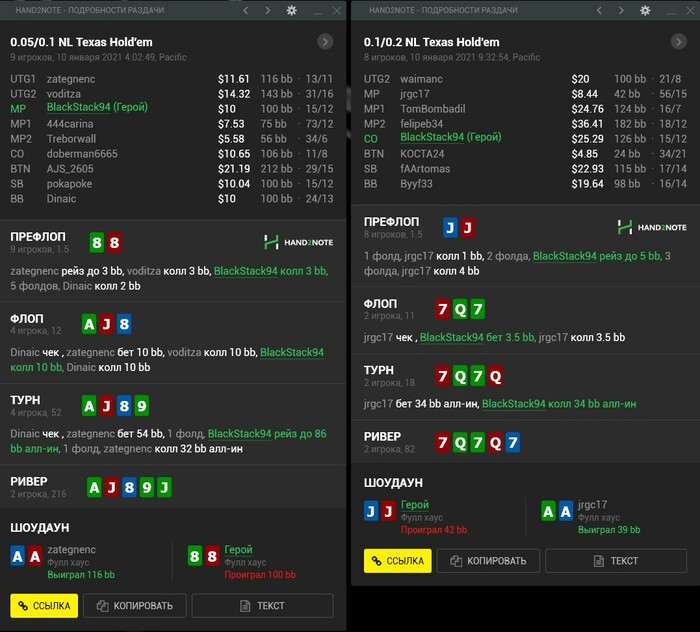The height and width of the screenshot is (632, 700).
Task: Go to next hand in right window
Action: 621,10
